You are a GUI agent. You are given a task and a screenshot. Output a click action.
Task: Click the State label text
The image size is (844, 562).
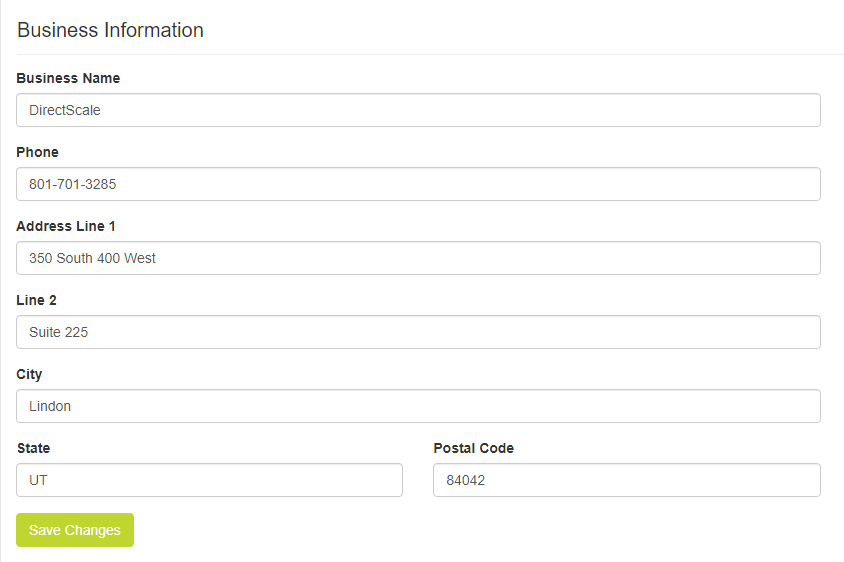point(33,448)
